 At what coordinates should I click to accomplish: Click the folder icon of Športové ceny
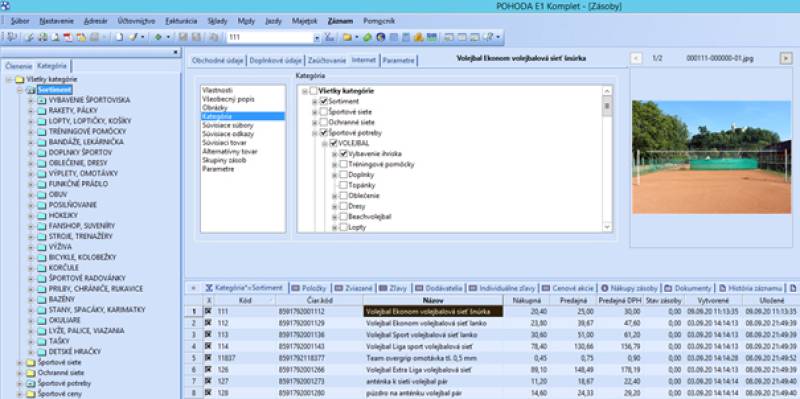point(31,394)
